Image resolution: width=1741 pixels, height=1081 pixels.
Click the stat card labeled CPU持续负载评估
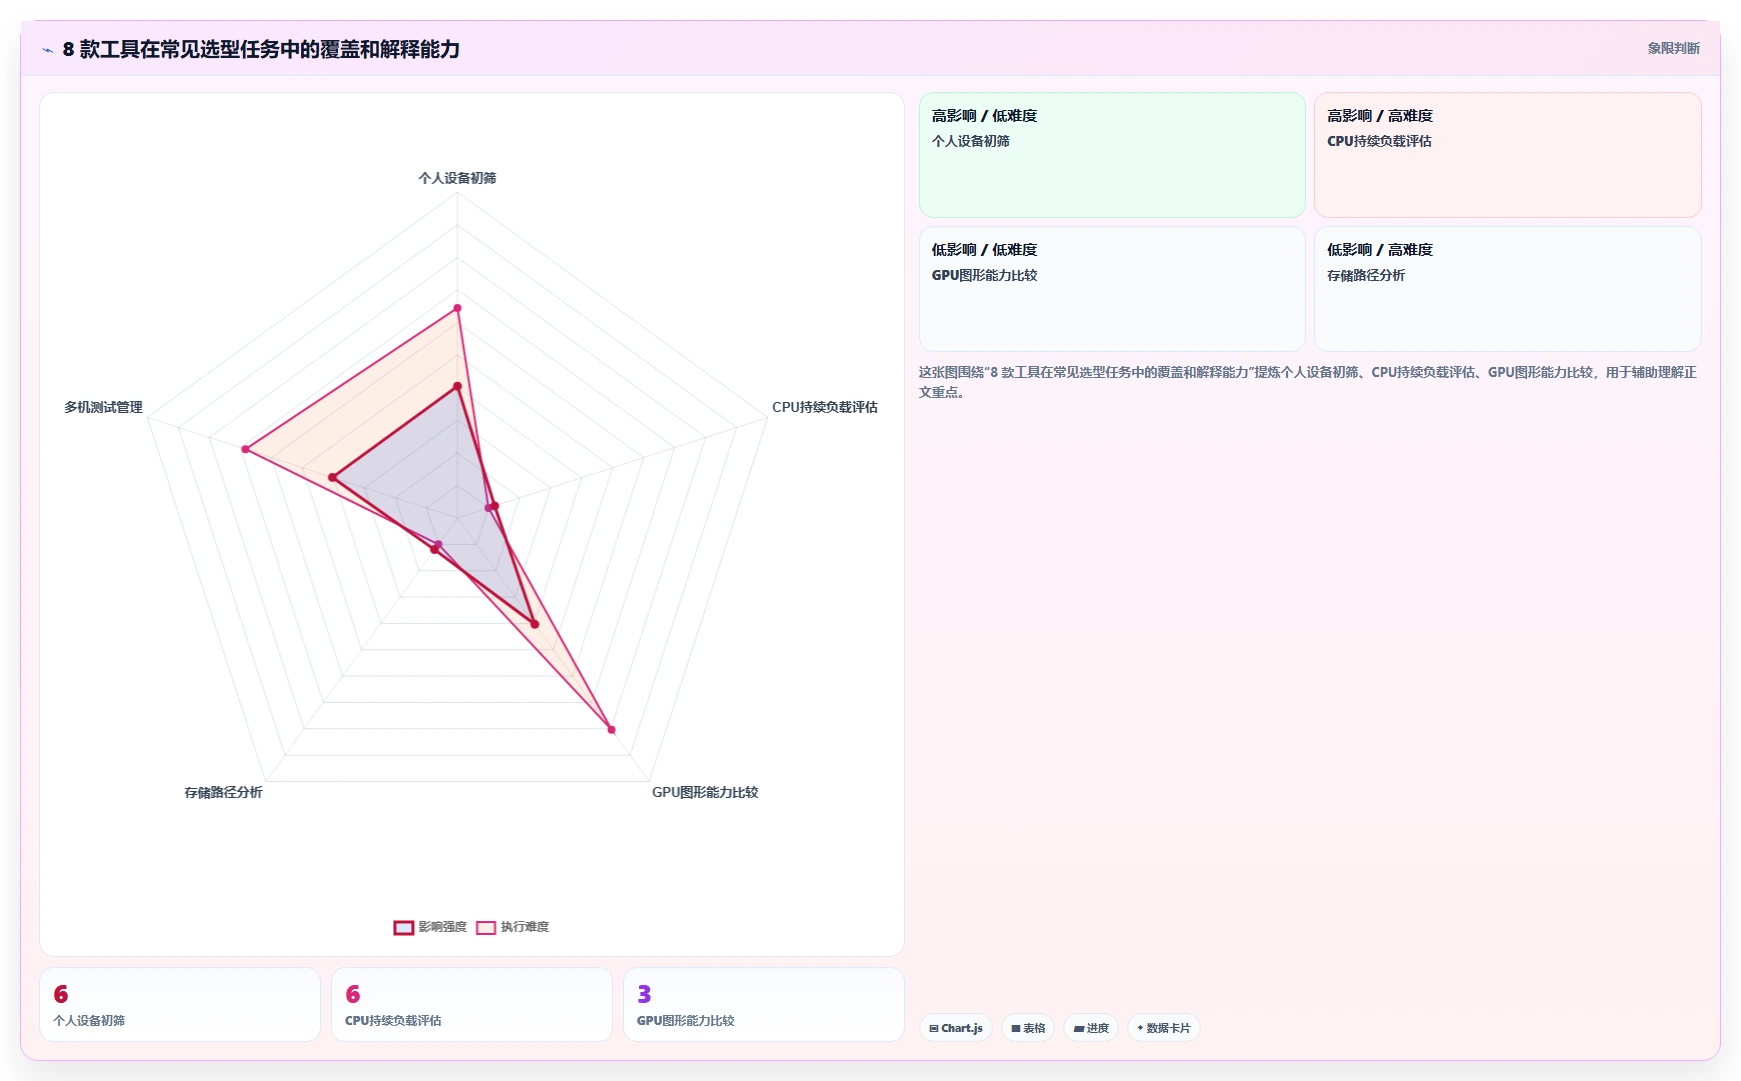[x=472, y=1004]
